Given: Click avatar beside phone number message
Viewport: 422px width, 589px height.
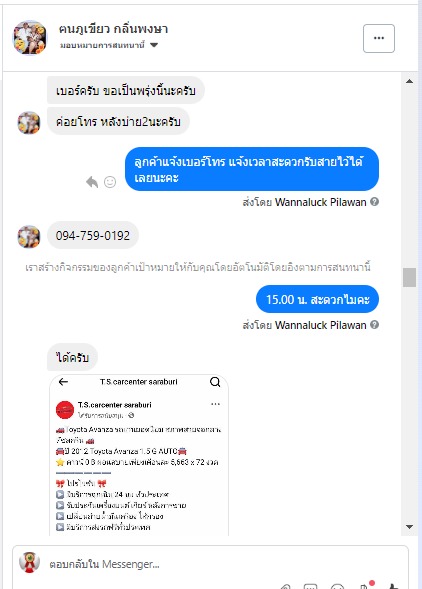Looking at the screenshot, I should coord(29,237).
